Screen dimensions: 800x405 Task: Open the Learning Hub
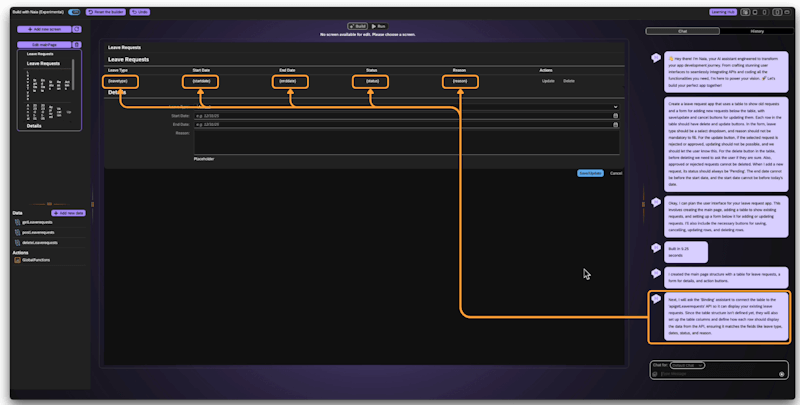(723, 12)
